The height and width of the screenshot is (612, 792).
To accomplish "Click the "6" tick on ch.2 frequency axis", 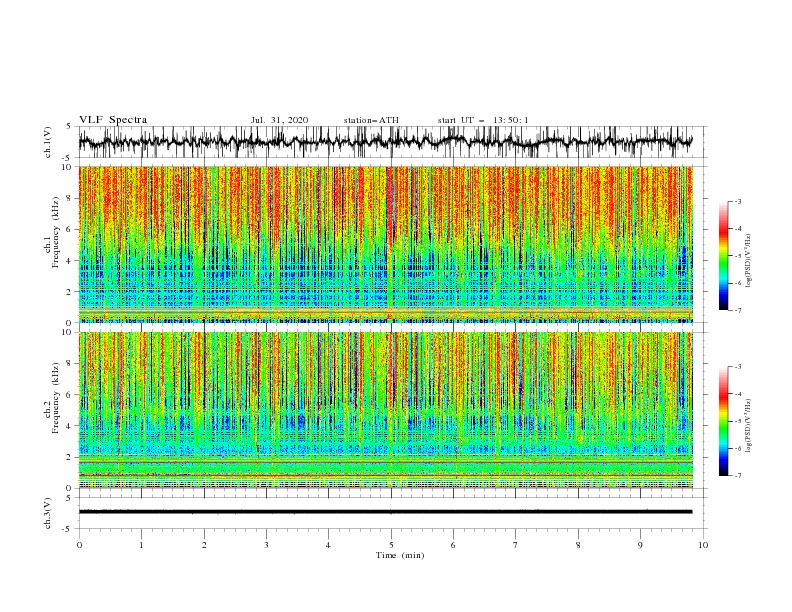I will point(71,395).
